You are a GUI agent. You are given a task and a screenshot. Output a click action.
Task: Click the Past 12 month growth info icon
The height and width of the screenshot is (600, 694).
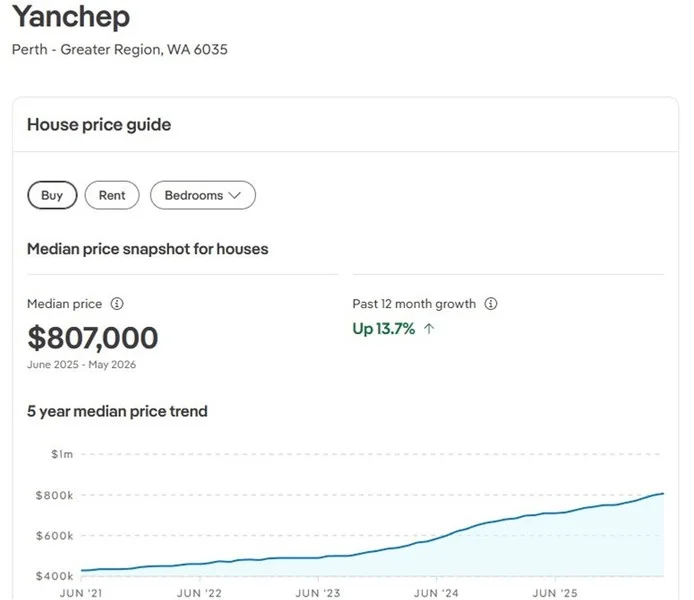point(491,304)
